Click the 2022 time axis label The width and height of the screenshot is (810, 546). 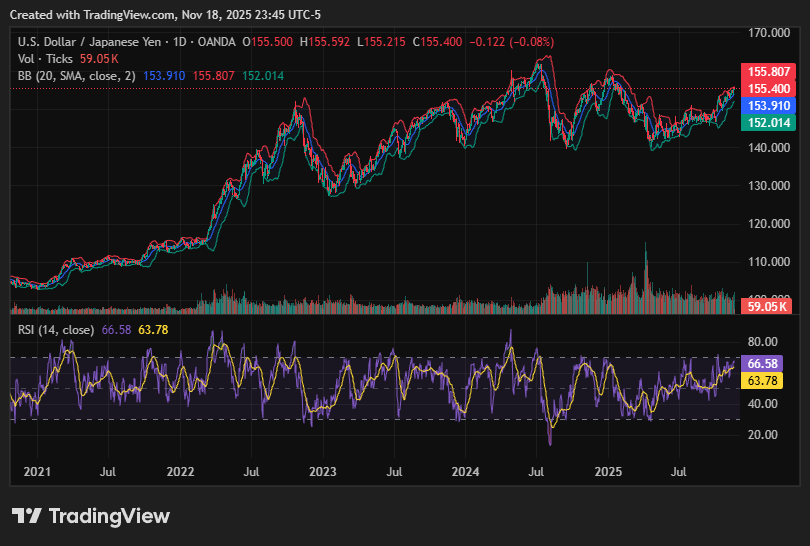coord(180,470)
